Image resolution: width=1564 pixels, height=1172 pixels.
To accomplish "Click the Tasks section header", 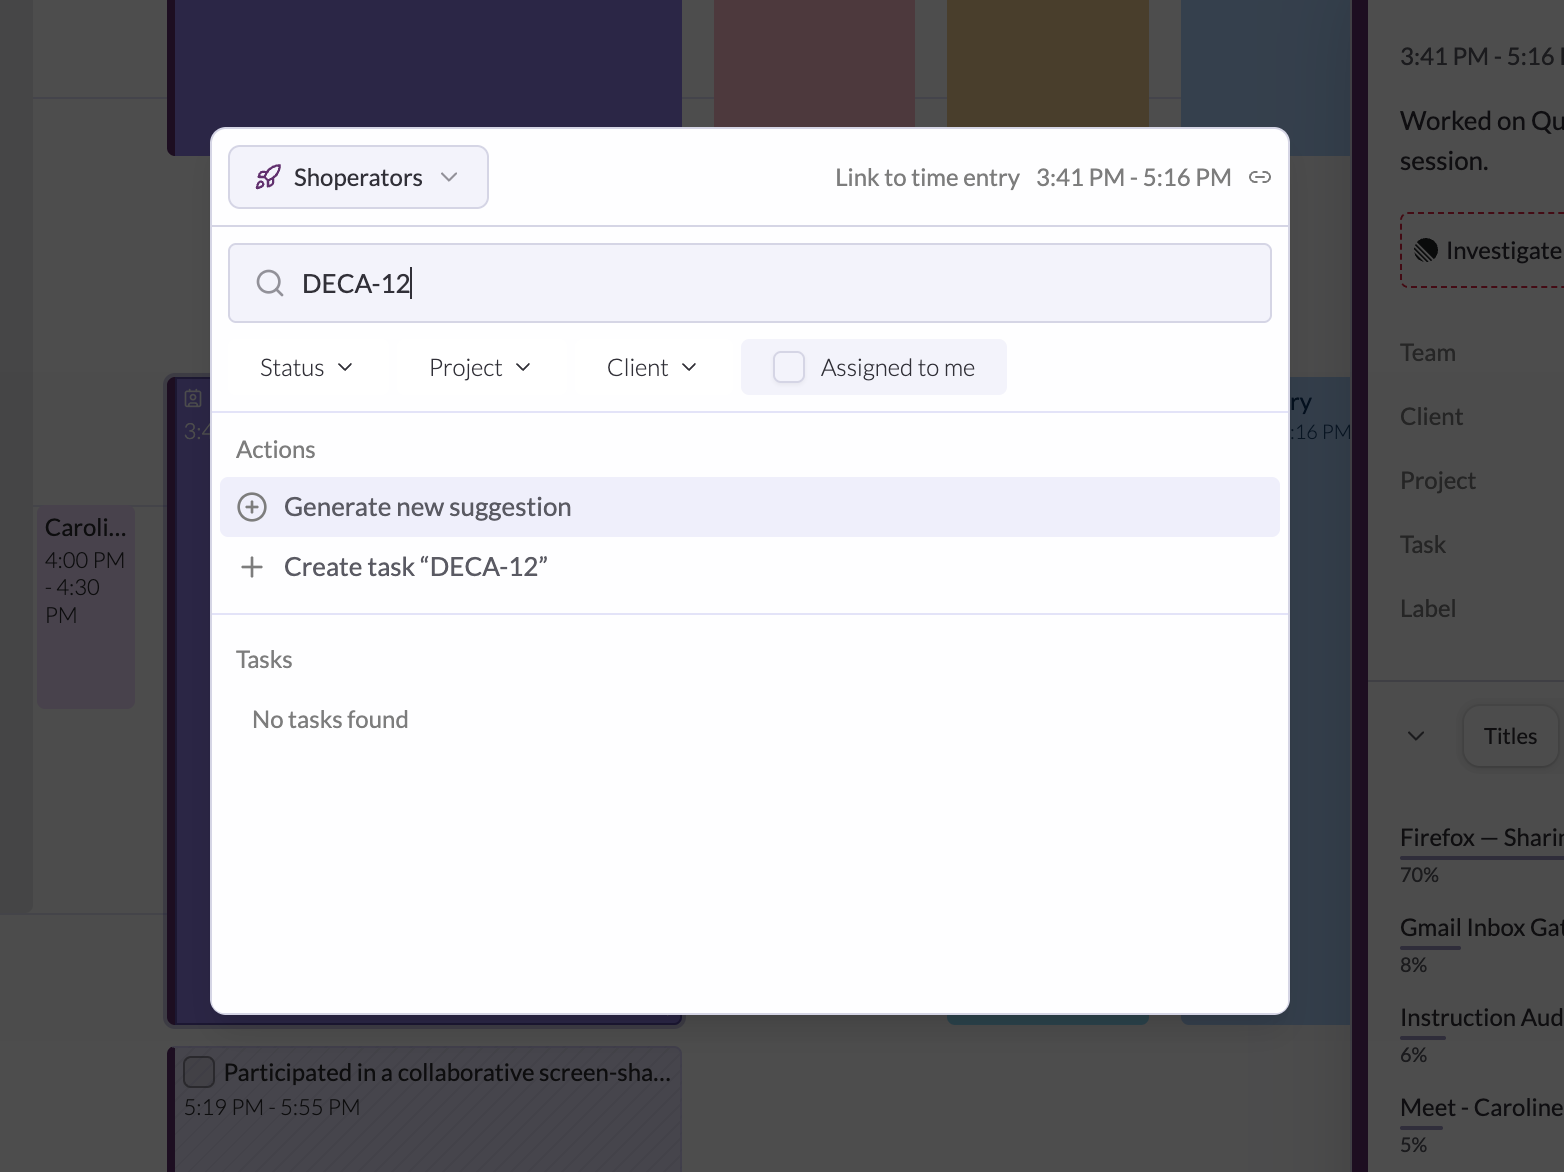I will point(264,660).
